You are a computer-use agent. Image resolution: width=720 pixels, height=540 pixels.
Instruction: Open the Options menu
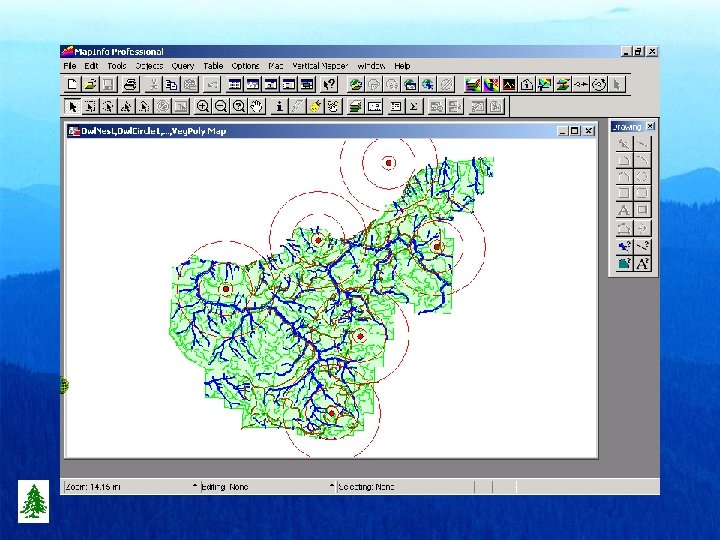pyautogui.click(x=245, y=66)
